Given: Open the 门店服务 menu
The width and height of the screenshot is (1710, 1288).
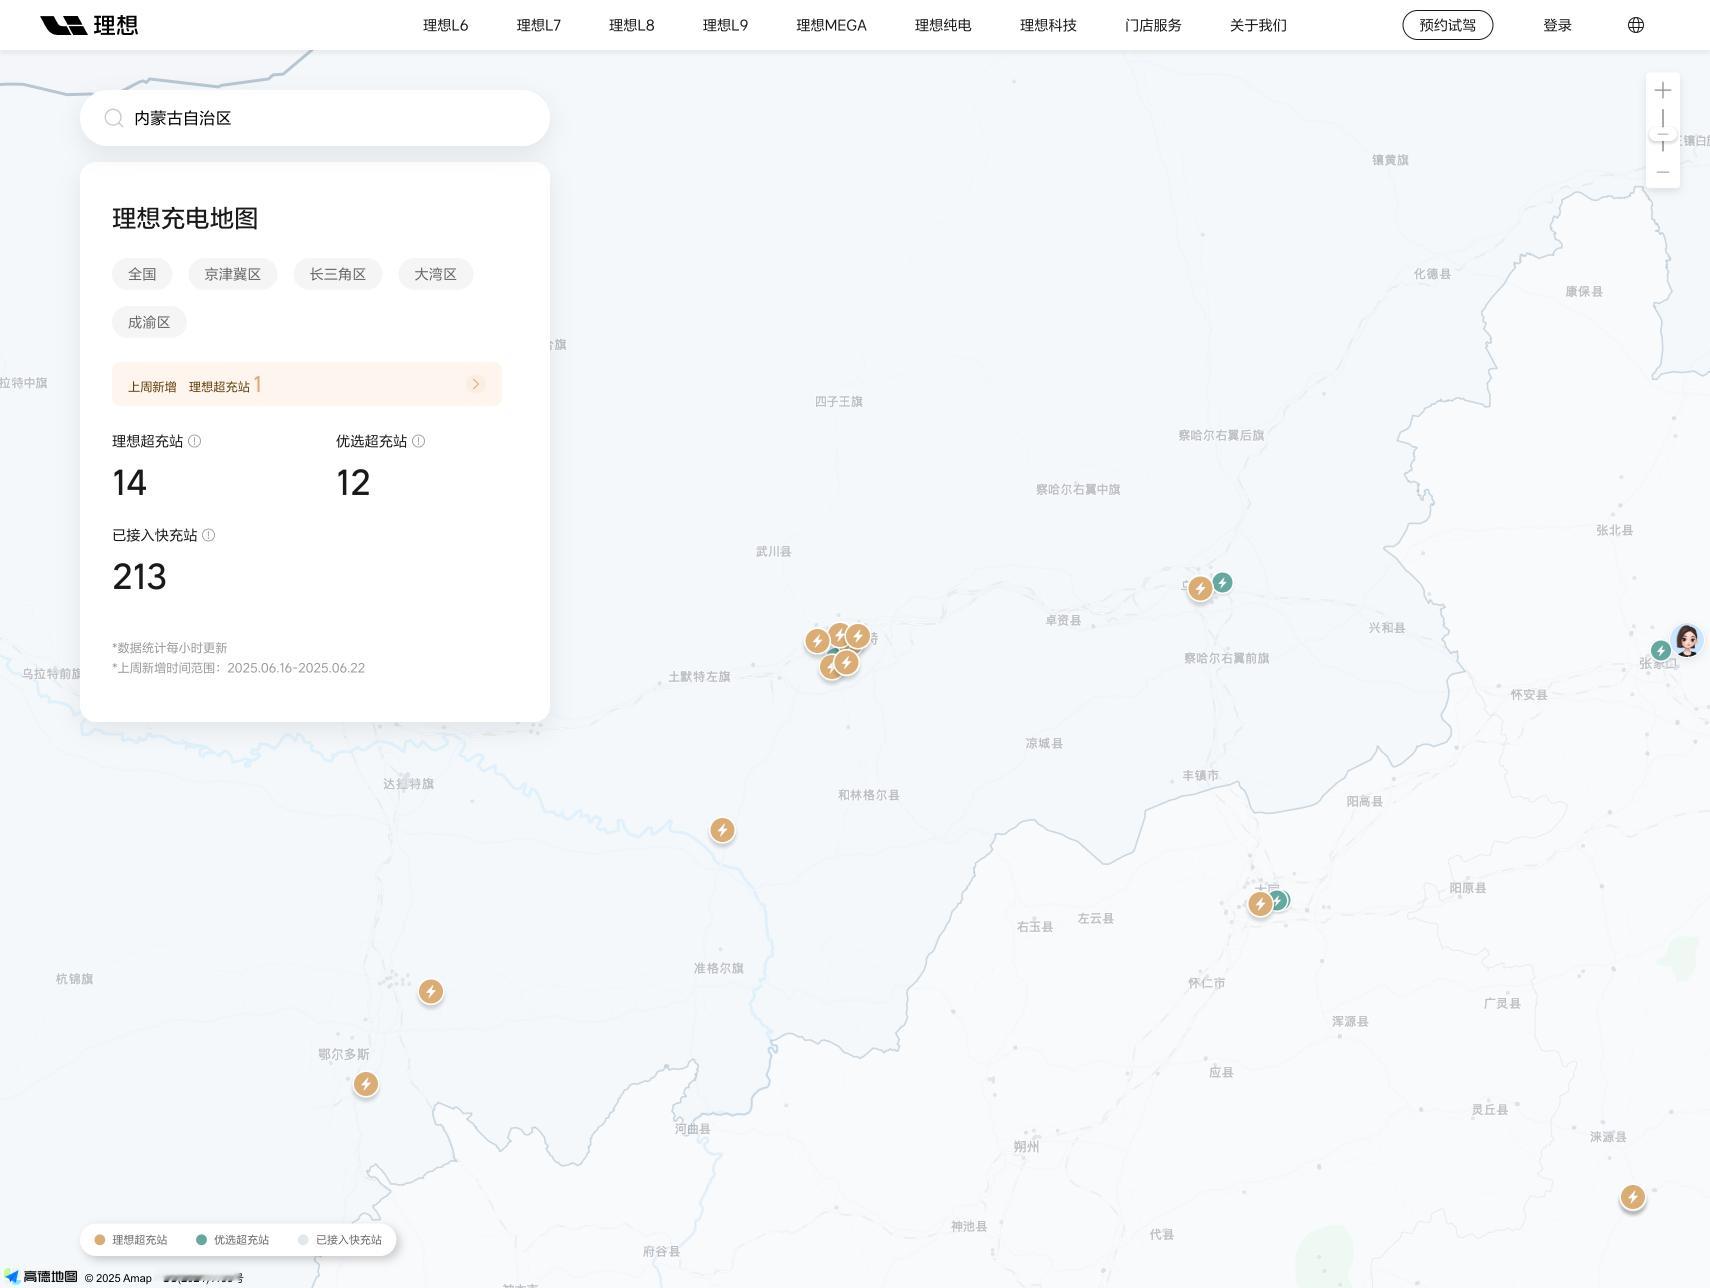Looking at the screenshot, I should [x=1153, y=25].
